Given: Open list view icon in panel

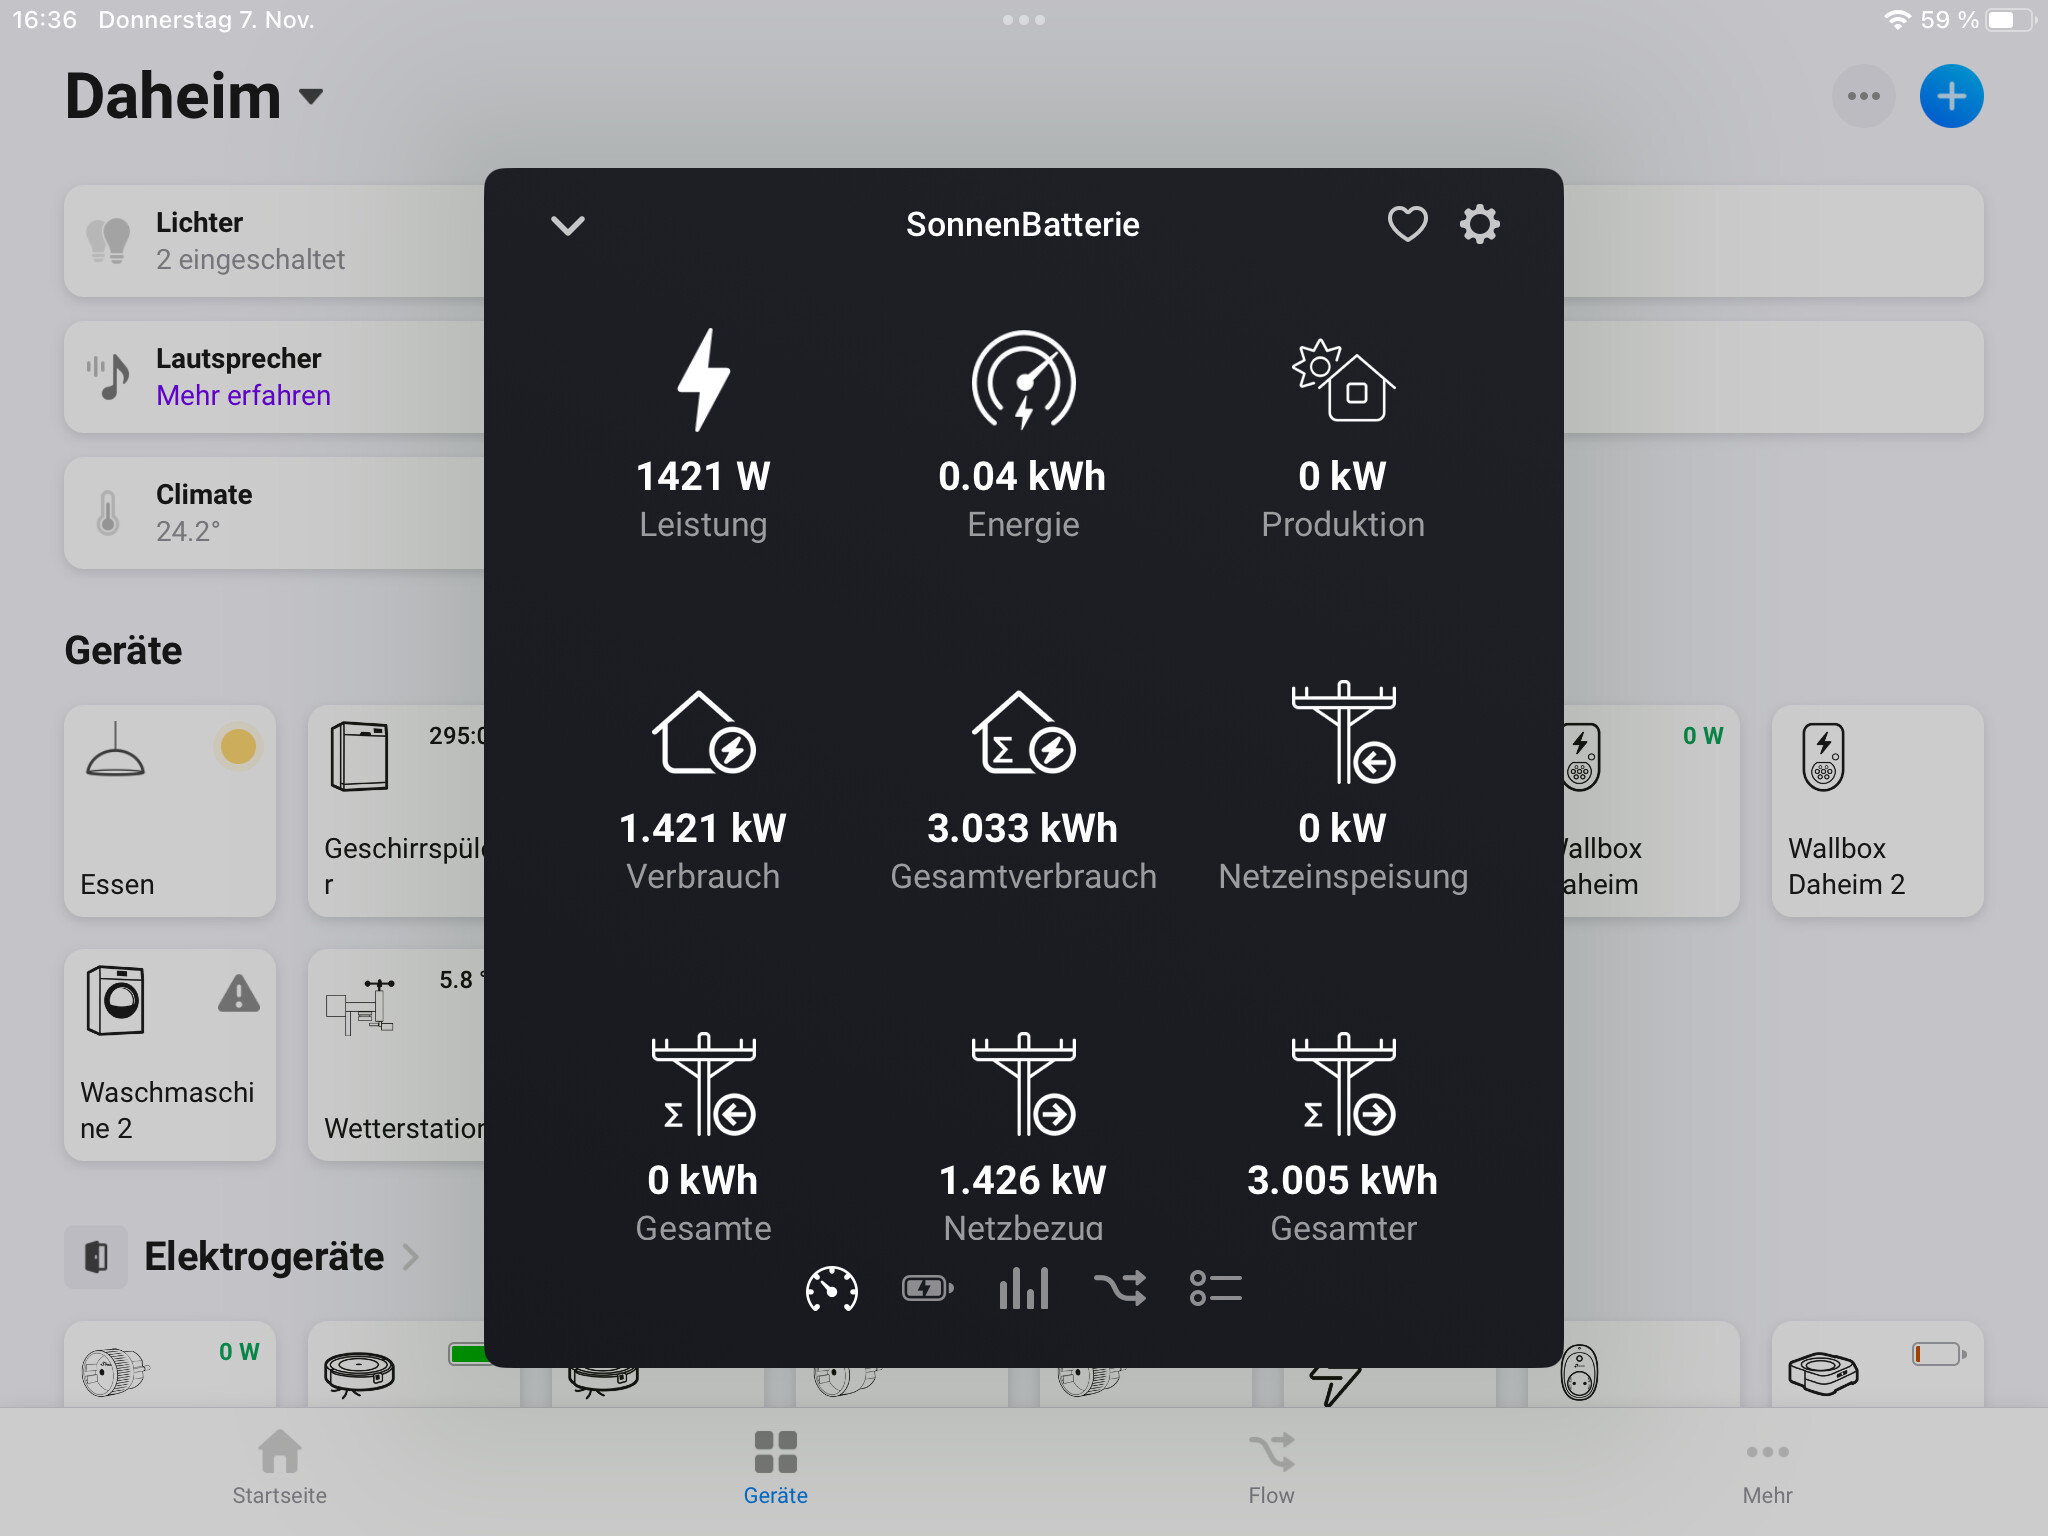Looking at the screenshot, I should (x=1215, y=1288).
